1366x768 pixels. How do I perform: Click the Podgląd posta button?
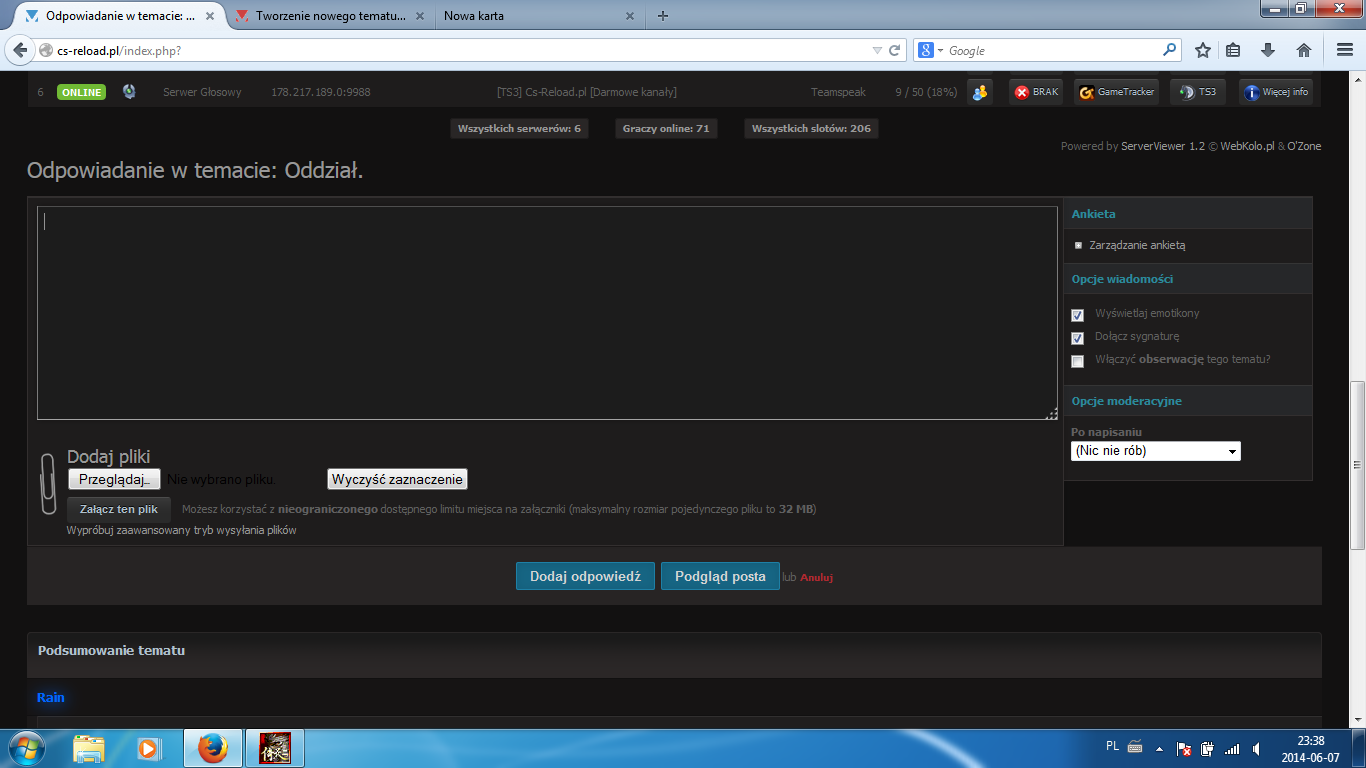720,576
